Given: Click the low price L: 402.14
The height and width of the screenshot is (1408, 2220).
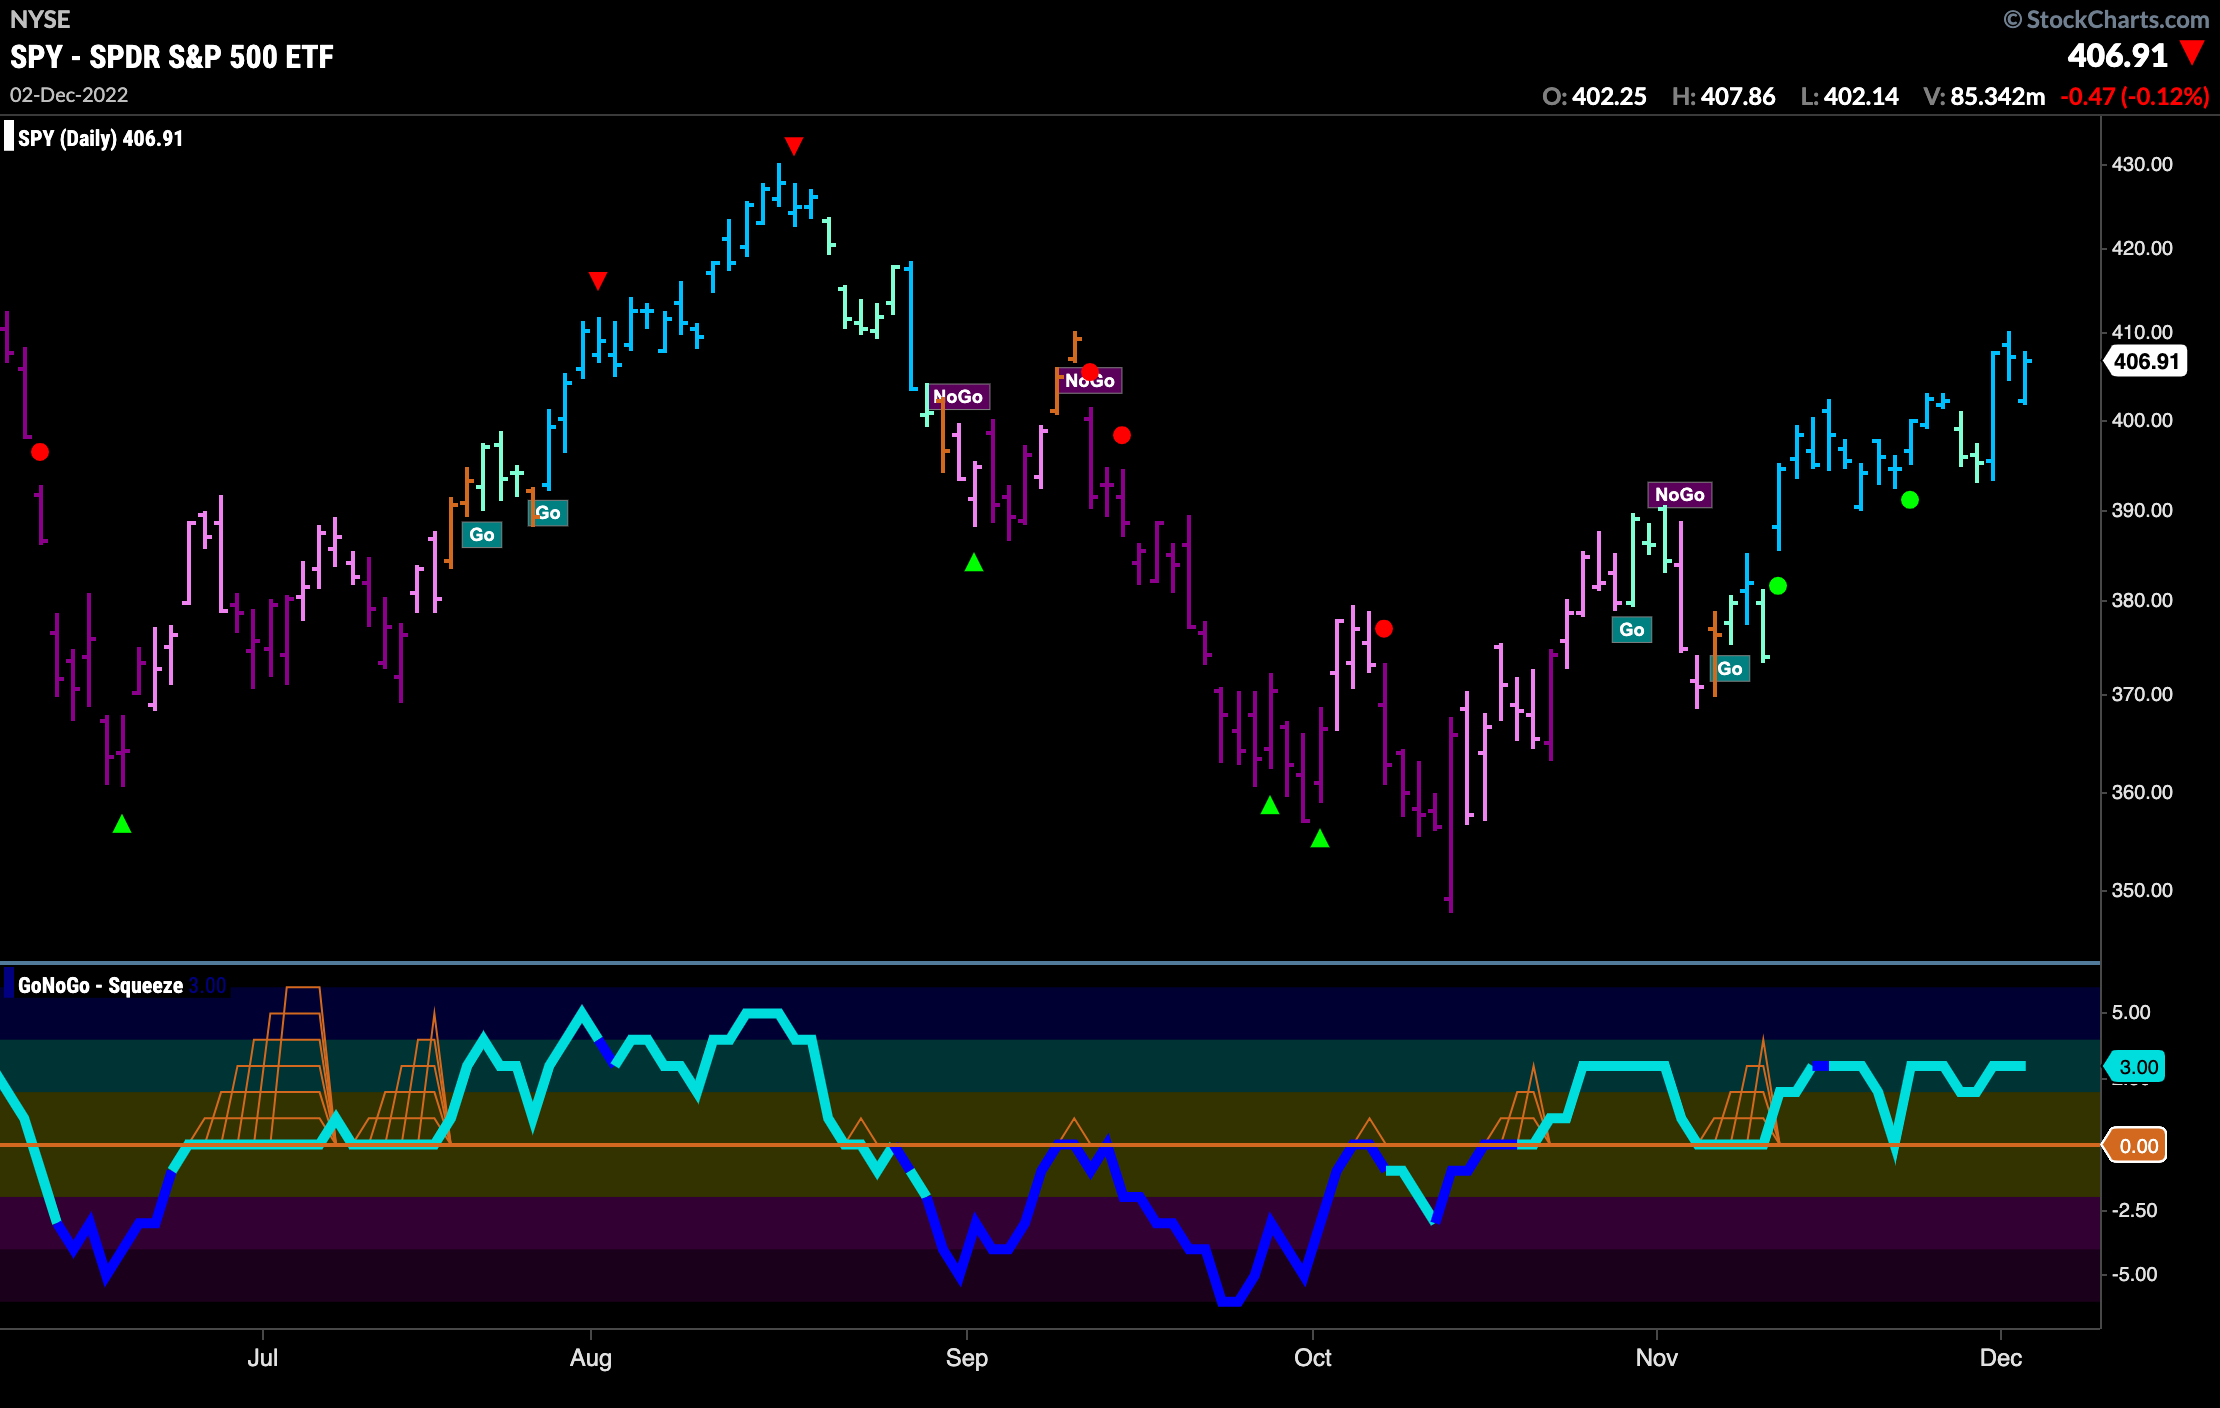Looking at the screenshot, I should 1850,97.
